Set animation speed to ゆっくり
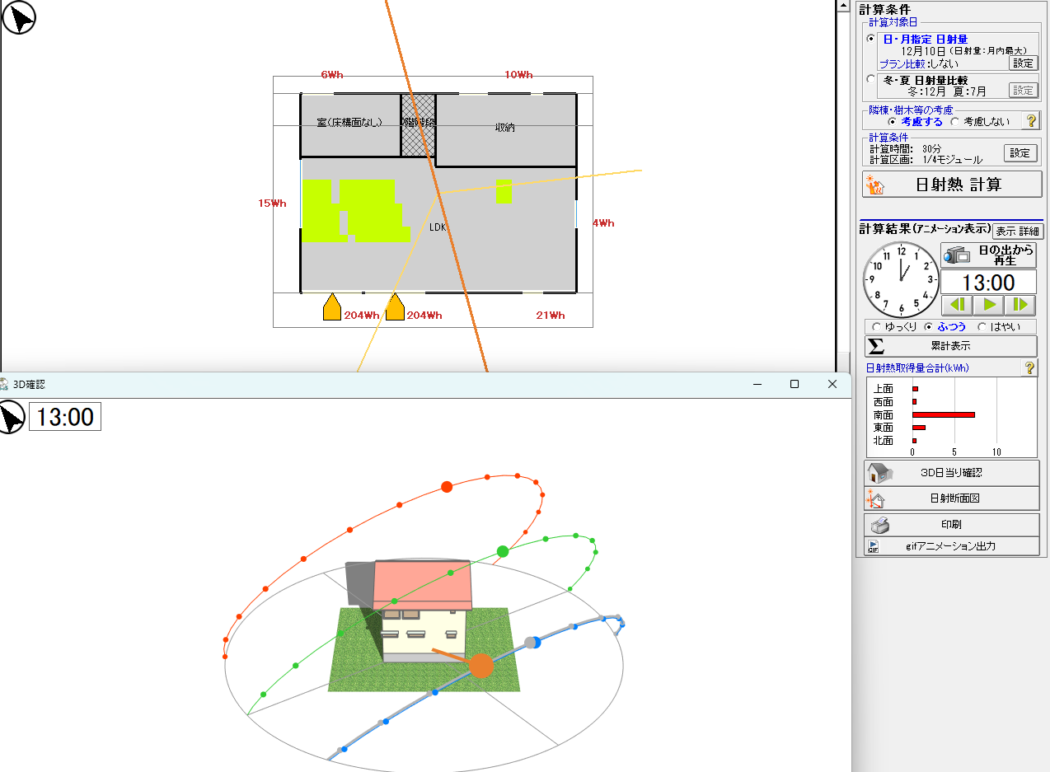 click(878, 327)
